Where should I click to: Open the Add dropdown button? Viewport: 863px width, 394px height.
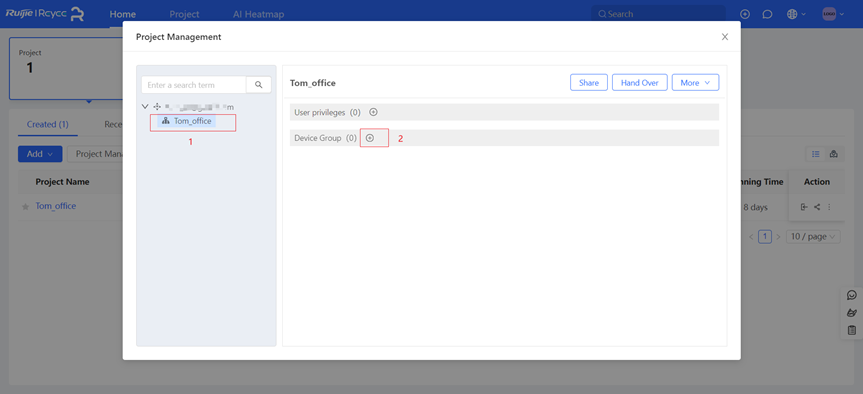[40, 154]
